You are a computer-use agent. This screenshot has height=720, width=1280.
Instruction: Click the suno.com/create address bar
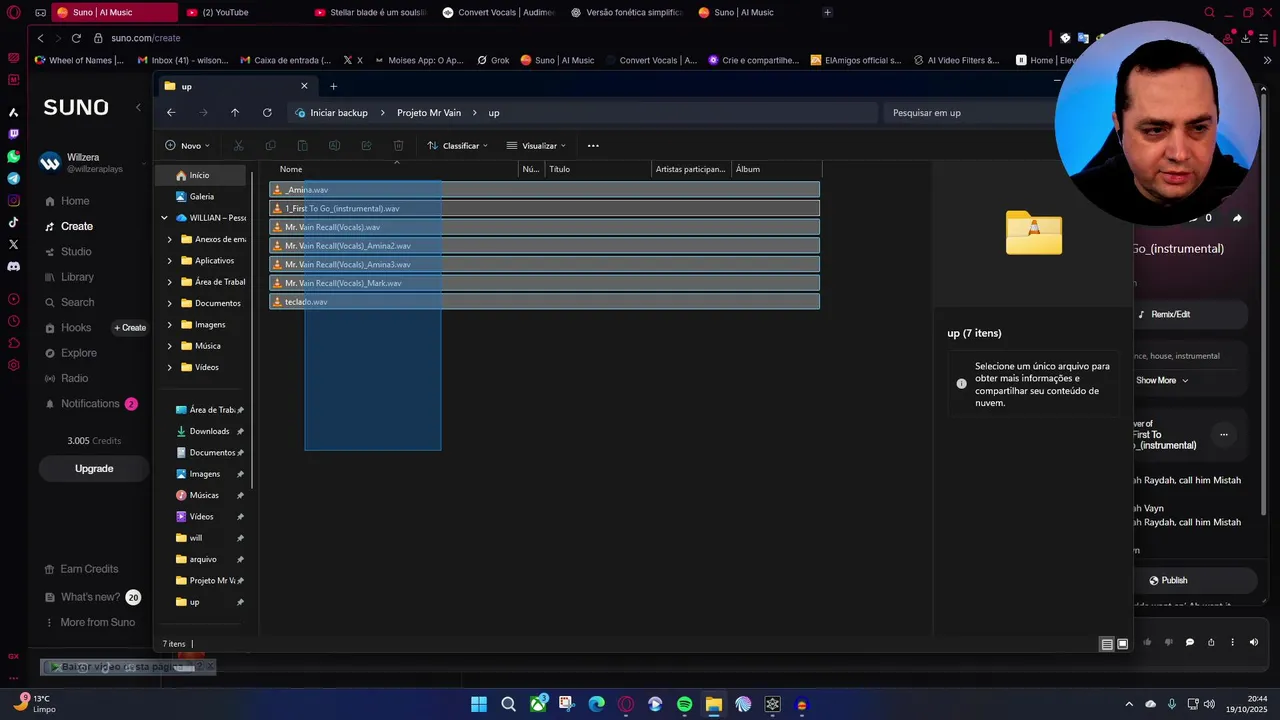pyautogui.click(x=146, y=38)
